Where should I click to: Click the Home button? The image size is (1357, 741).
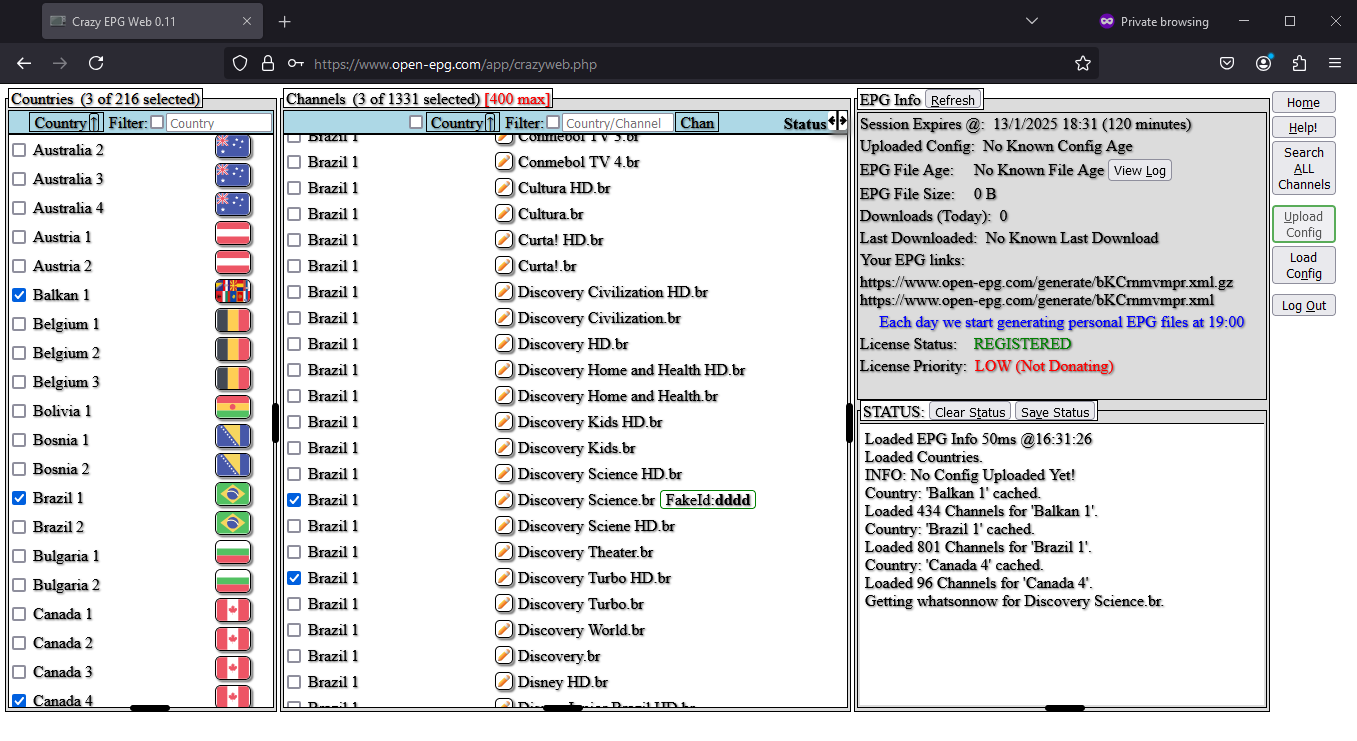[x=1303, y=102]
